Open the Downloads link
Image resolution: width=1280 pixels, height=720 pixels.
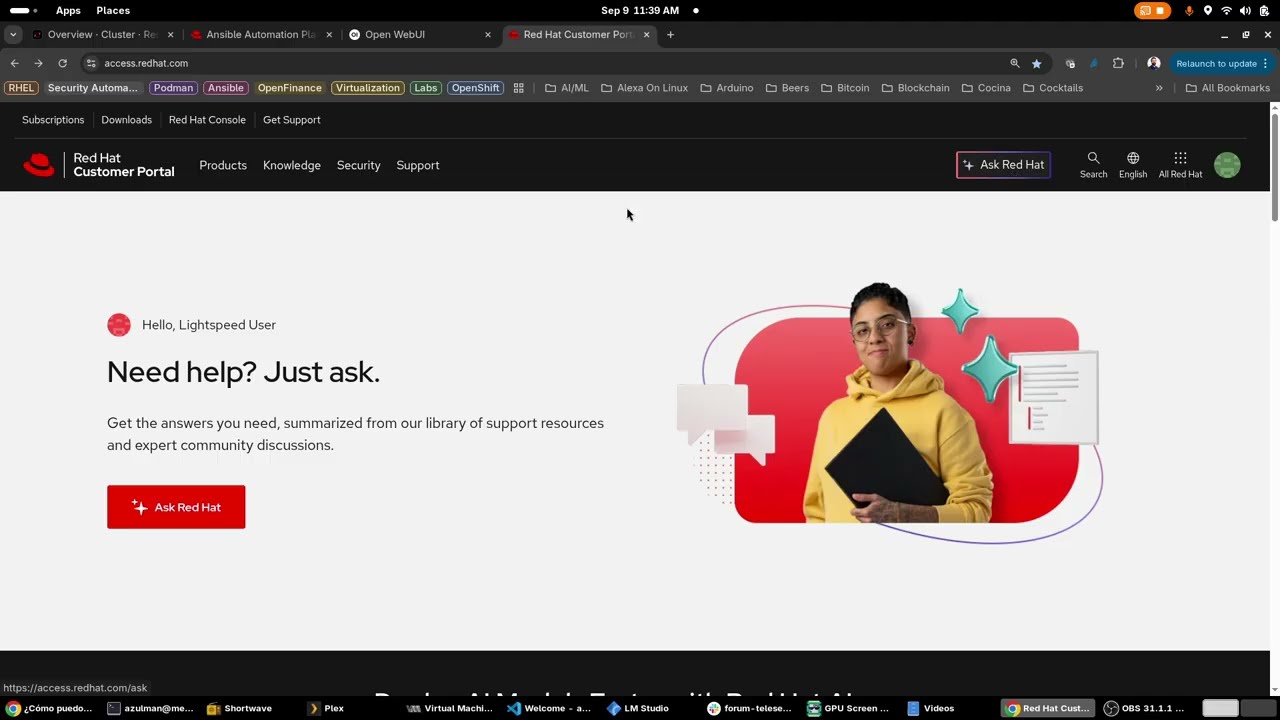click(x=126, y=120)
